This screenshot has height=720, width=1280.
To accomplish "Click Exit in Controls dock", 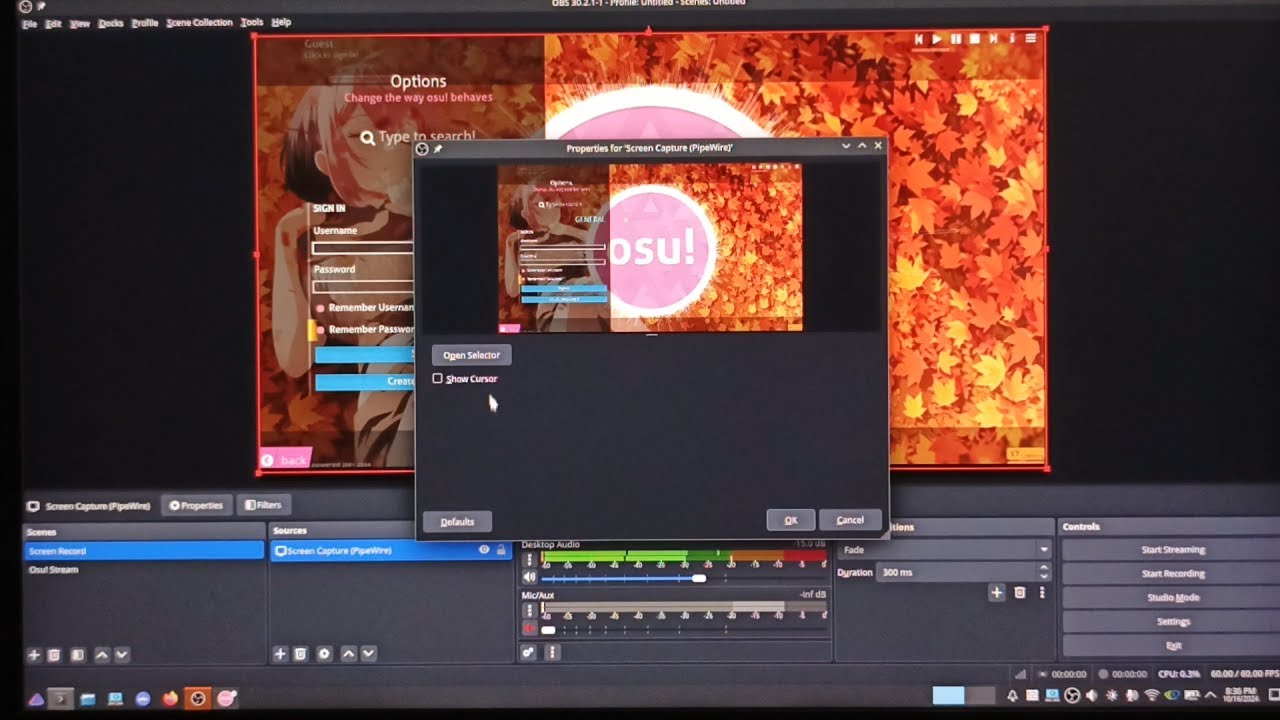I will click(x=1172, y=646).
